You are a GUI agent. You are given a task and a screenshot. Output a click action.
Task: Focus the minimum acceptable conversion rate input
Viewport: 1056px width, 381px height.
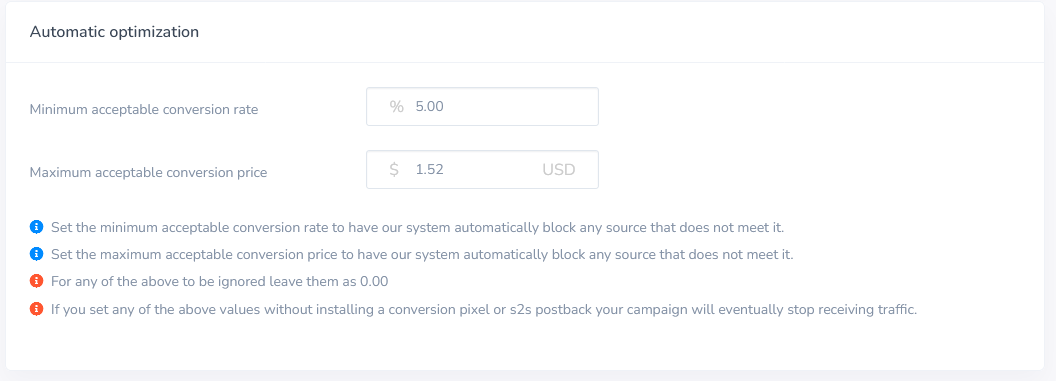point(482,106)
